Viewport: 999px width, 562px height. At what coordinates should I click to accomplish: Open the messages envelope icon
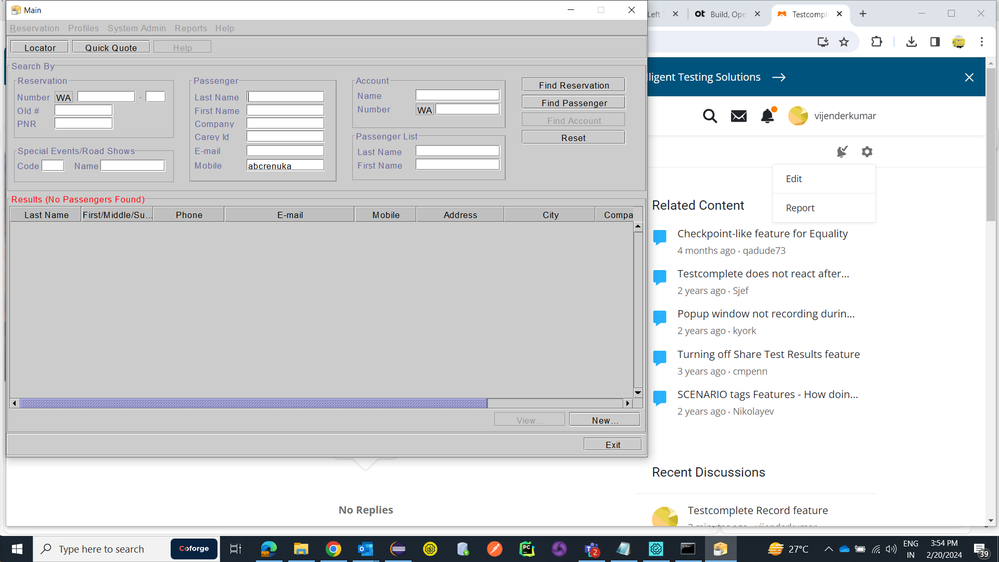pos(739,116)
